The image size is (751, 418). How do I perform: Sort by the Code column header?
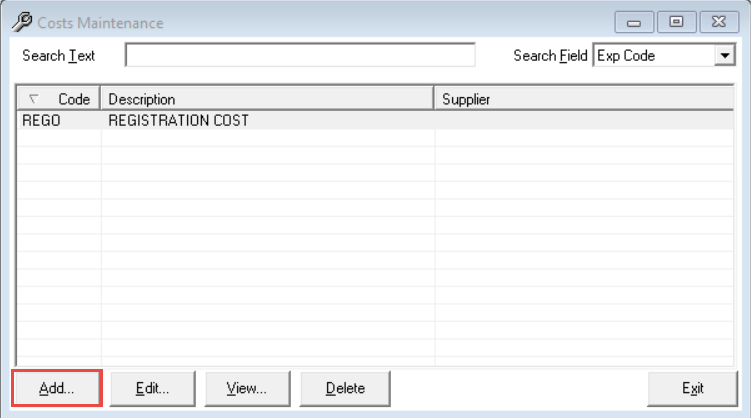59,99
